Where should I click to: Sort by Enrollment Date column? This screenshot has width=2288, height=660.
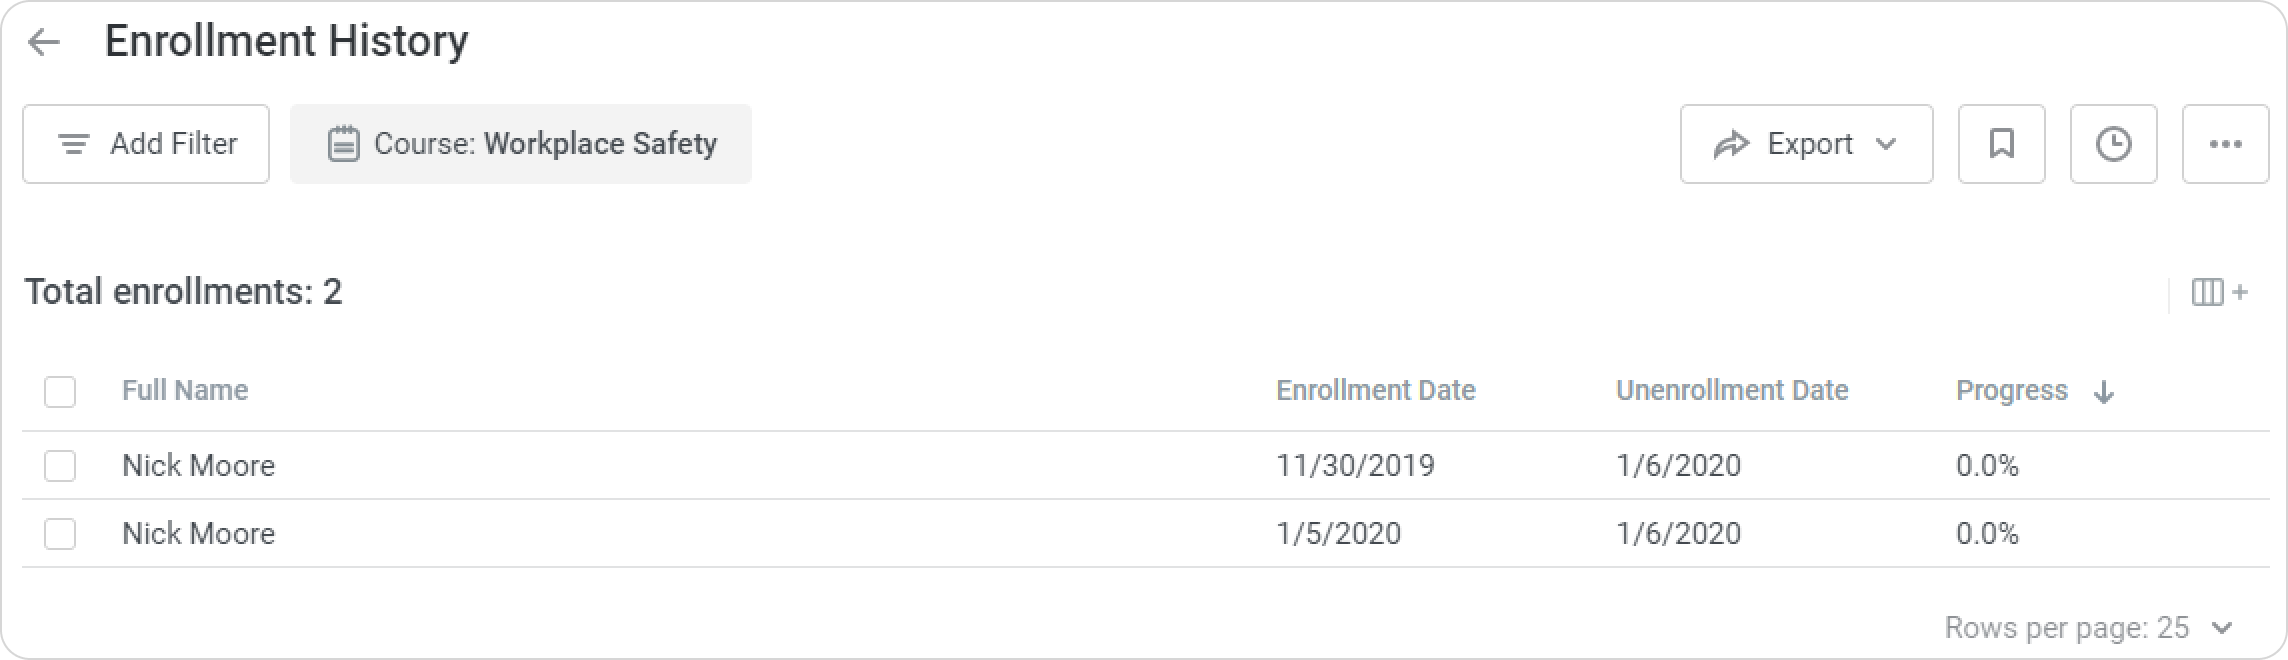click(1375, 390)
